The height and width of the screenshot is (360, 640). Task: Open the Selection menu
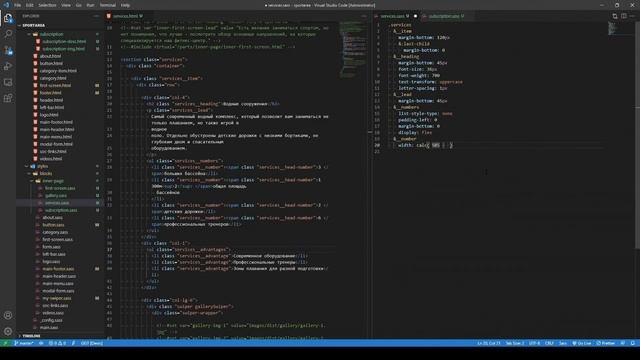click(x=47, y=5)
